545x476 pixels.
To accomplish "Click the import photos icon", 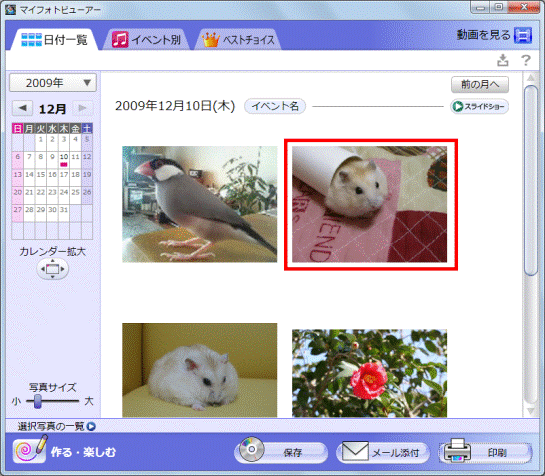I will click(x=503, y=60).
